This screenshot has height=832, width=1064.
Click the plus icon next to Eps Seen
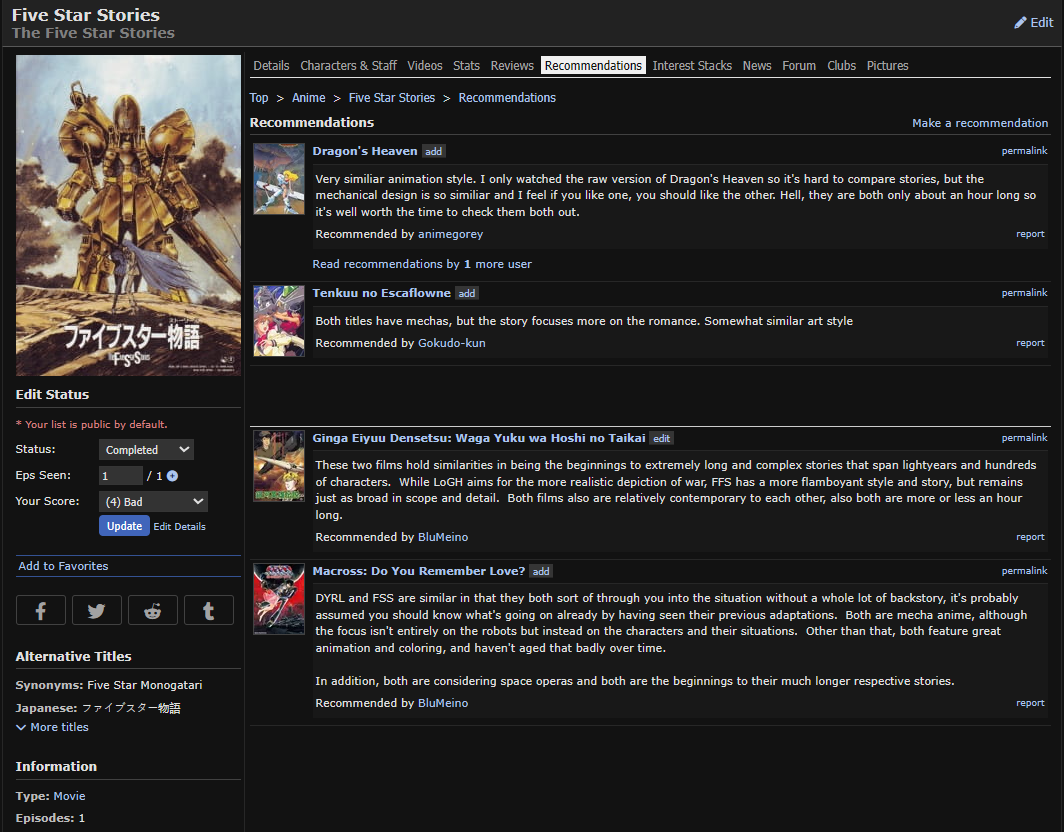(x=172, y=476)
